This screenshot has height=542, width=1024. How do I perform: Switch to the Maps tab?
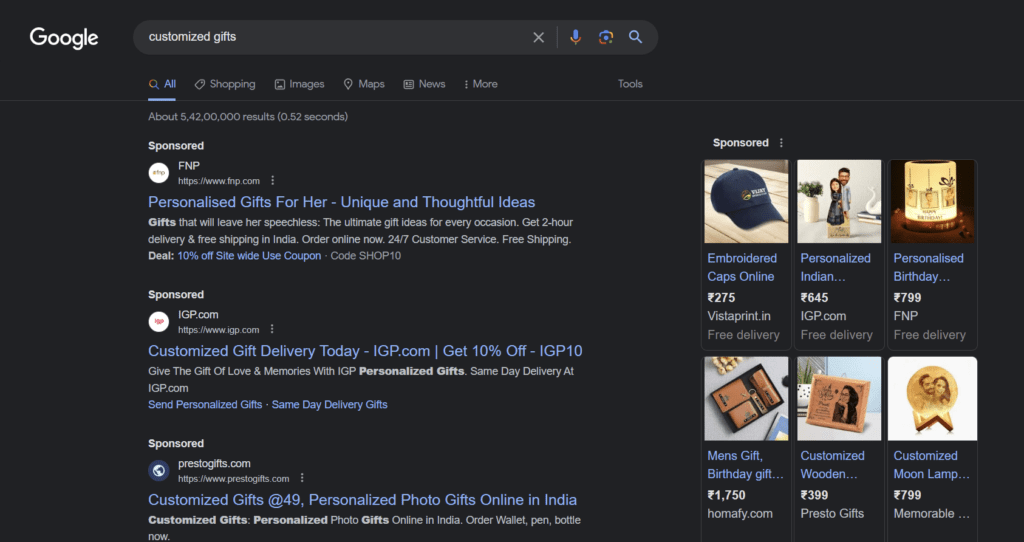pyautogui.click(x=364, y=84)
